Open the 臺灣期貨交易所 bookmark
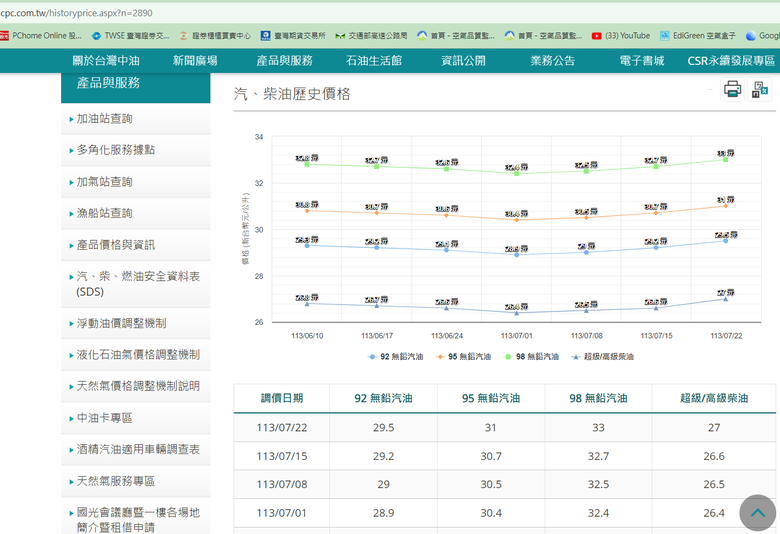This screenshot has width=780, height=534. pyautogui.click(x=293, y=36)
